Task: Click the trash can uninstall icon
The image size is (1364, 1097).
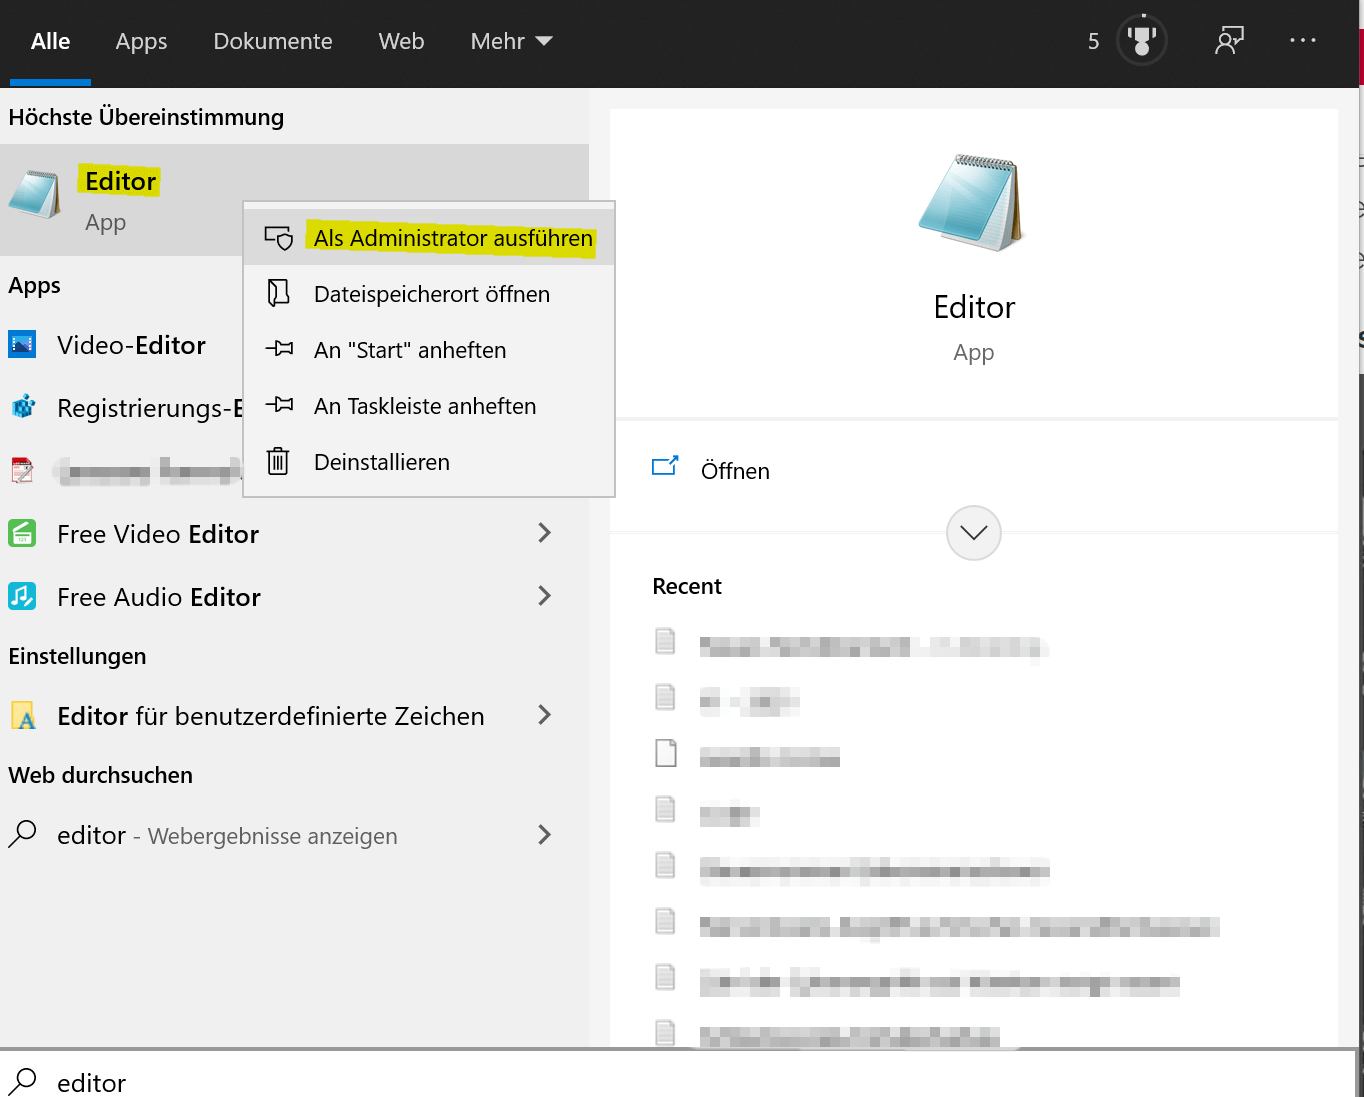Action: point(278,461)
